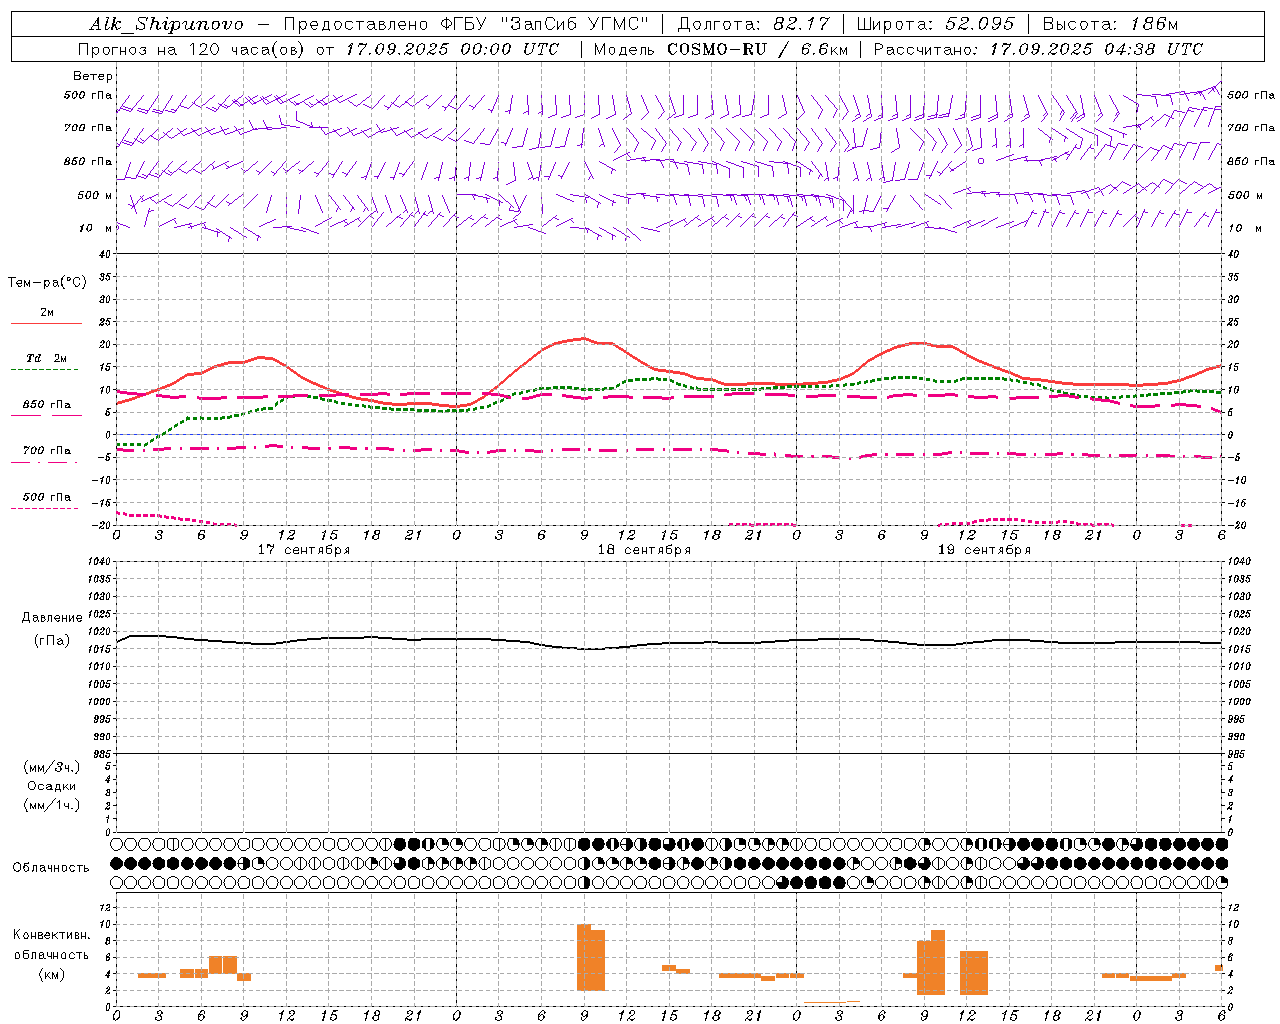Click the Ветер panel label
Screen dimensions: 1280x1024
pyautogui.click(x=93, y=76)
